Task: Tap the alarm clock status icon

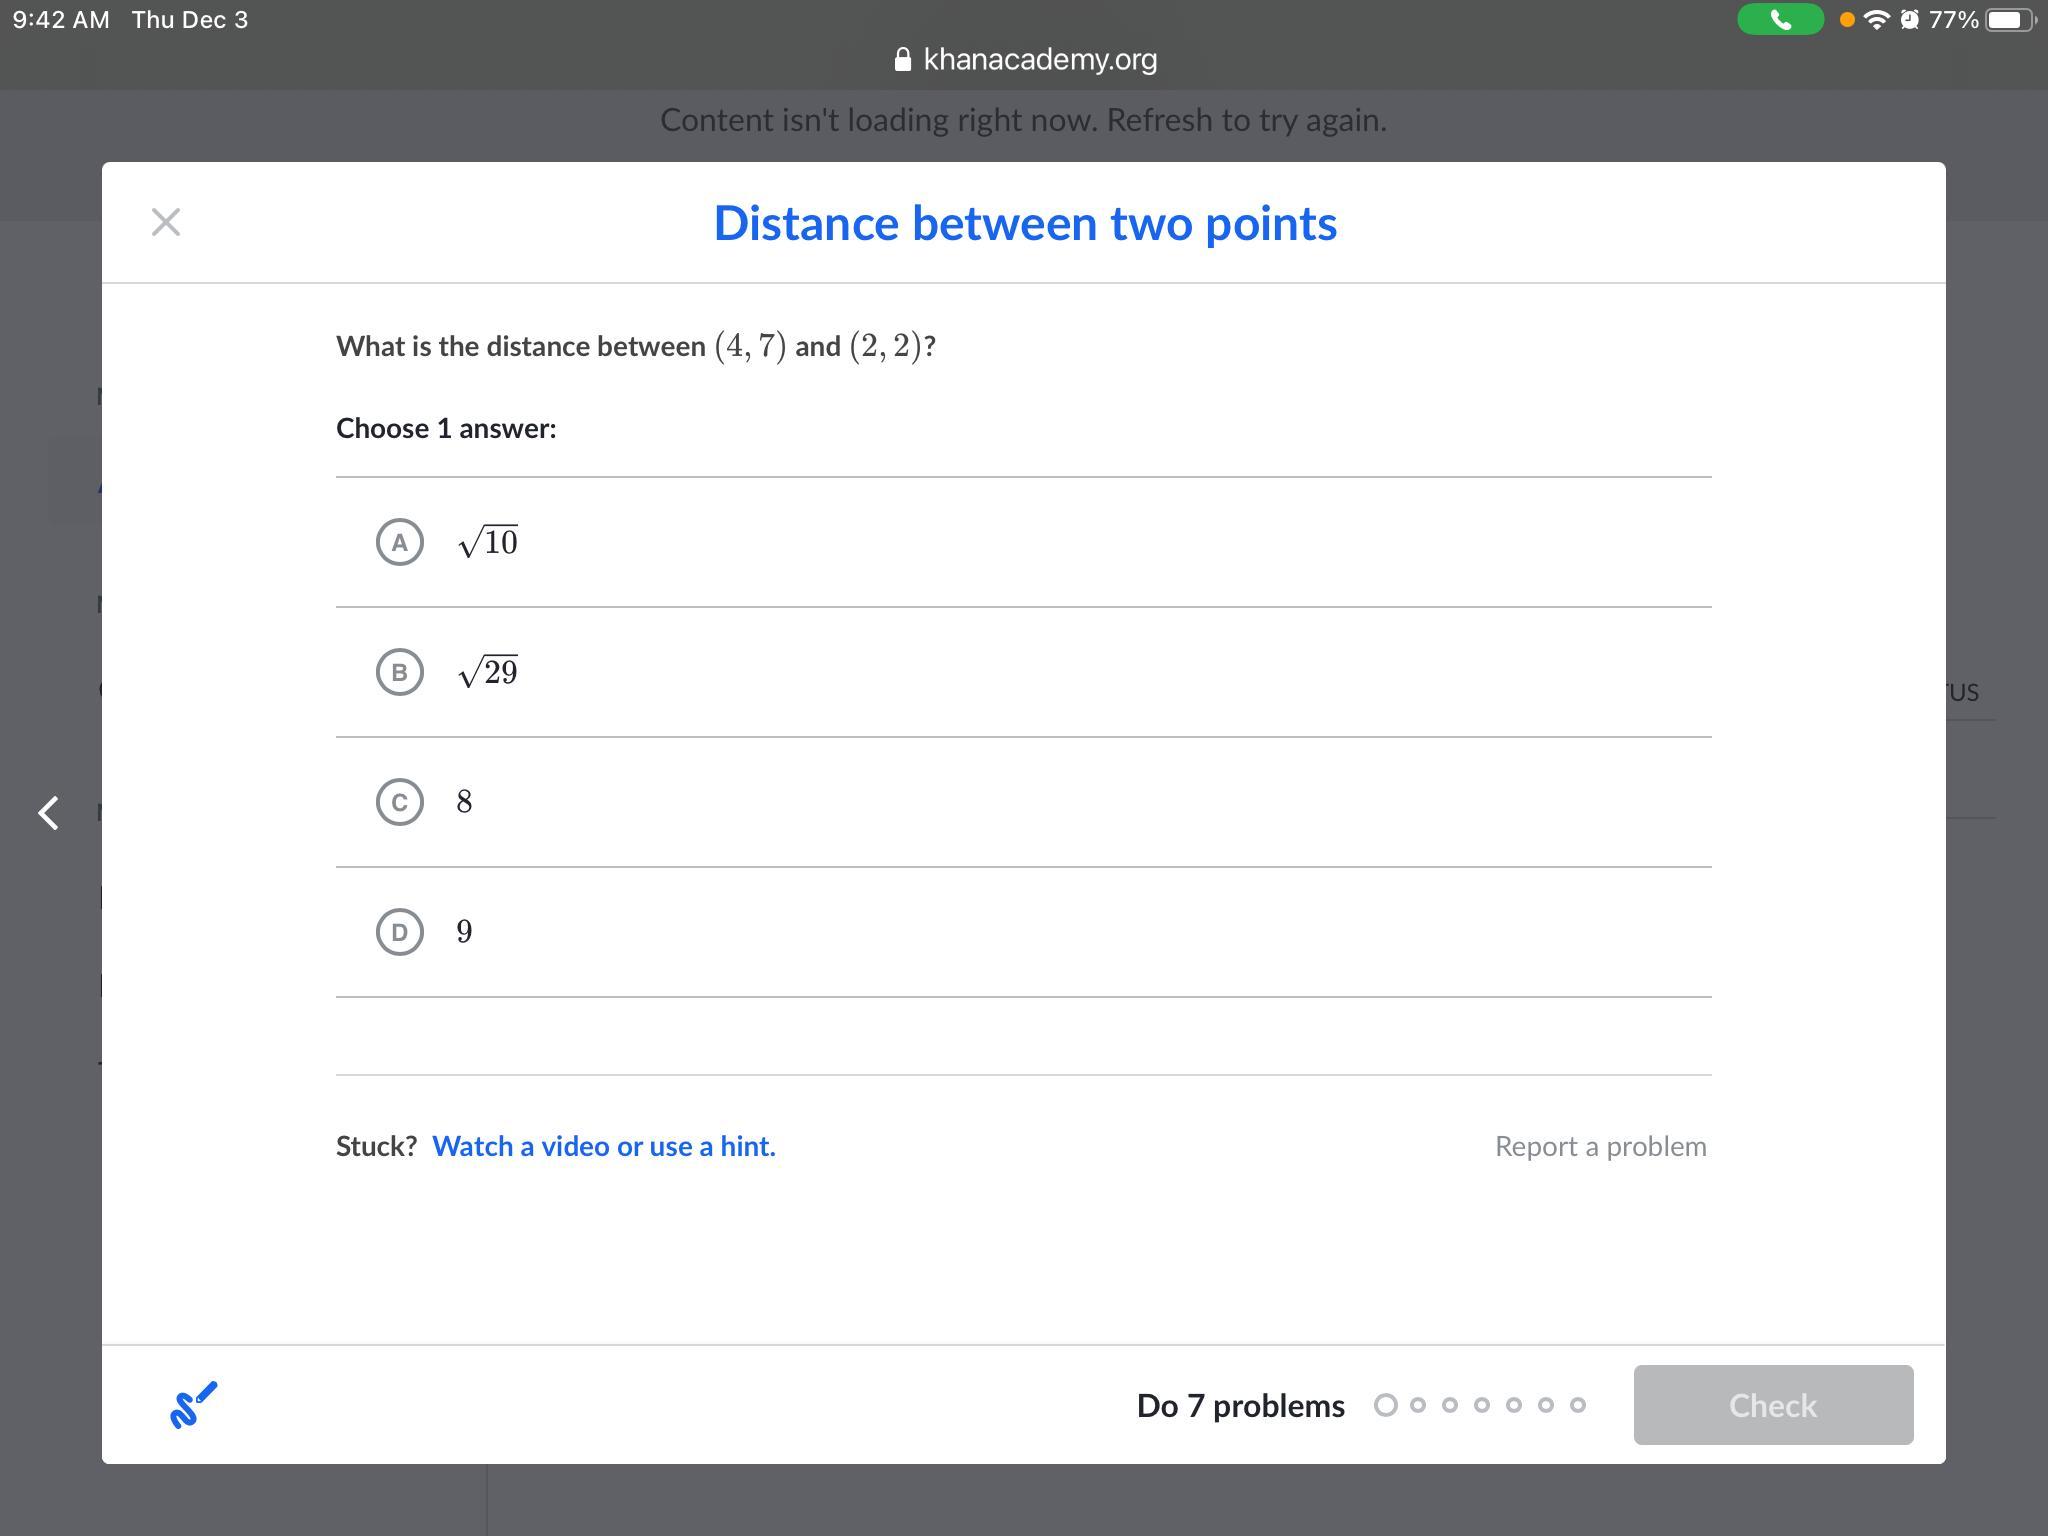Action: (x=1909, y=20)
